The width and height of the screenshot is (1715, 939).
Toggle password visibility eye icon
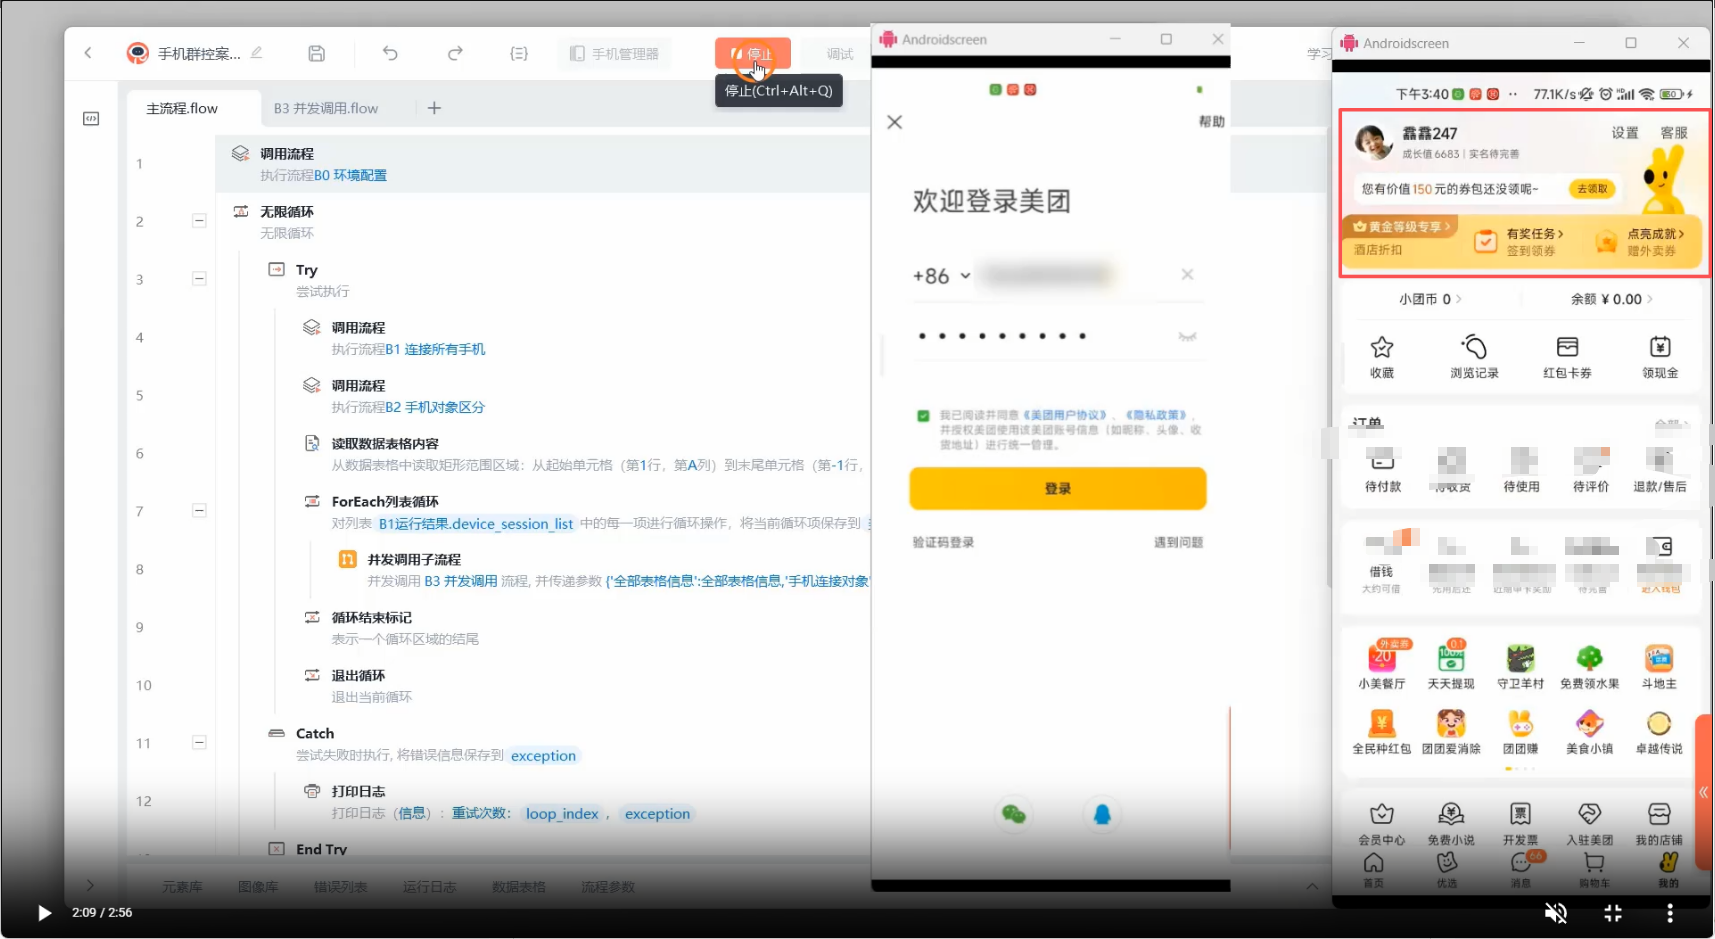click(1187, 337)
